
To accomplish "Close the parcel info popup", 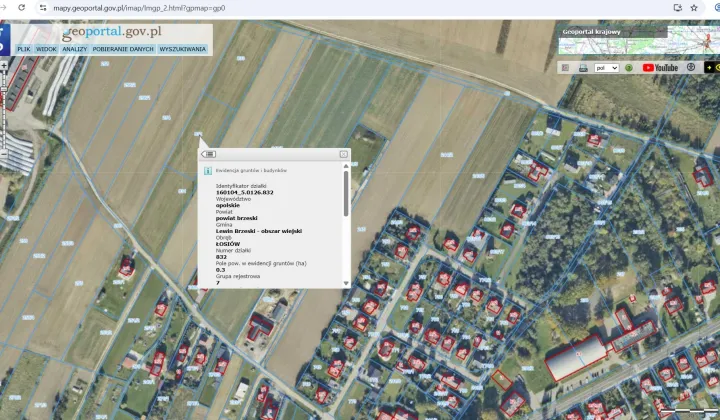I will pyautogui.click(x=343, y=154).
